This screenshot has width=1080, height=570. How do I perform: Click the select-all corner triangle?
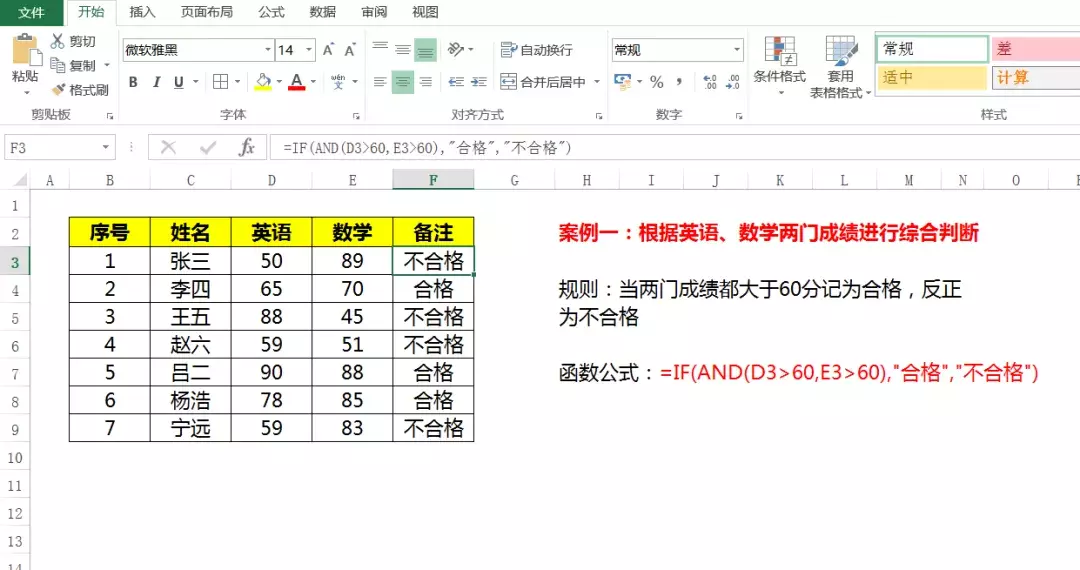(21, 180)
